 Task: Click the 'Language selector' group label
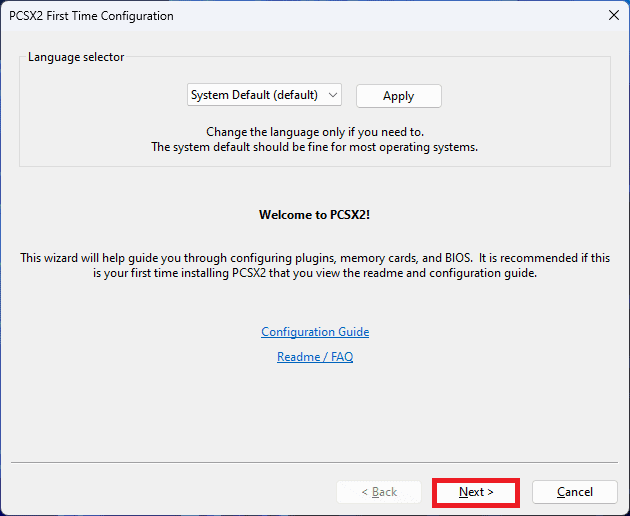point(76,57)
